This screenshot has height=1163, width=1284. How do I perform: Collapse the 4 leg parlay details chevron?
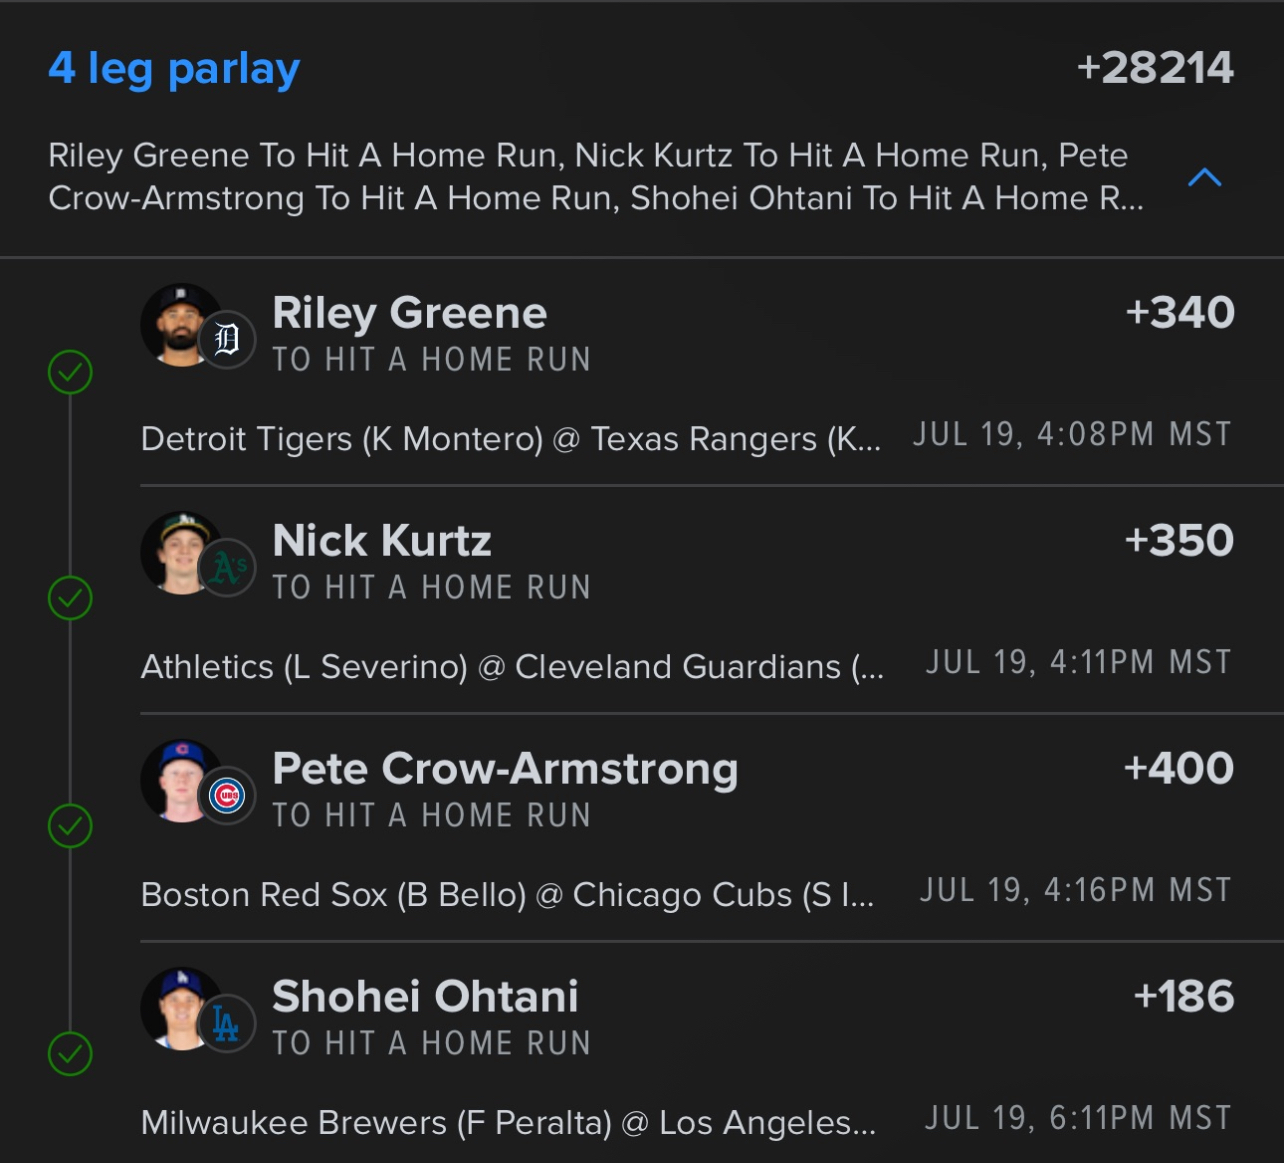point(1204,178)
